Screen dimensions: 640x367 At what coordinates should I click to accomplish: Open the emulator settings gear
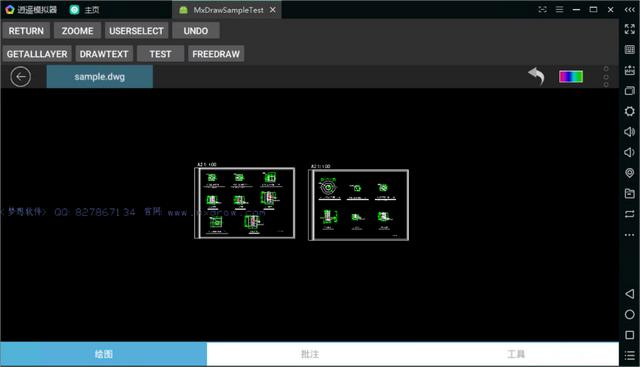[629, 111]
